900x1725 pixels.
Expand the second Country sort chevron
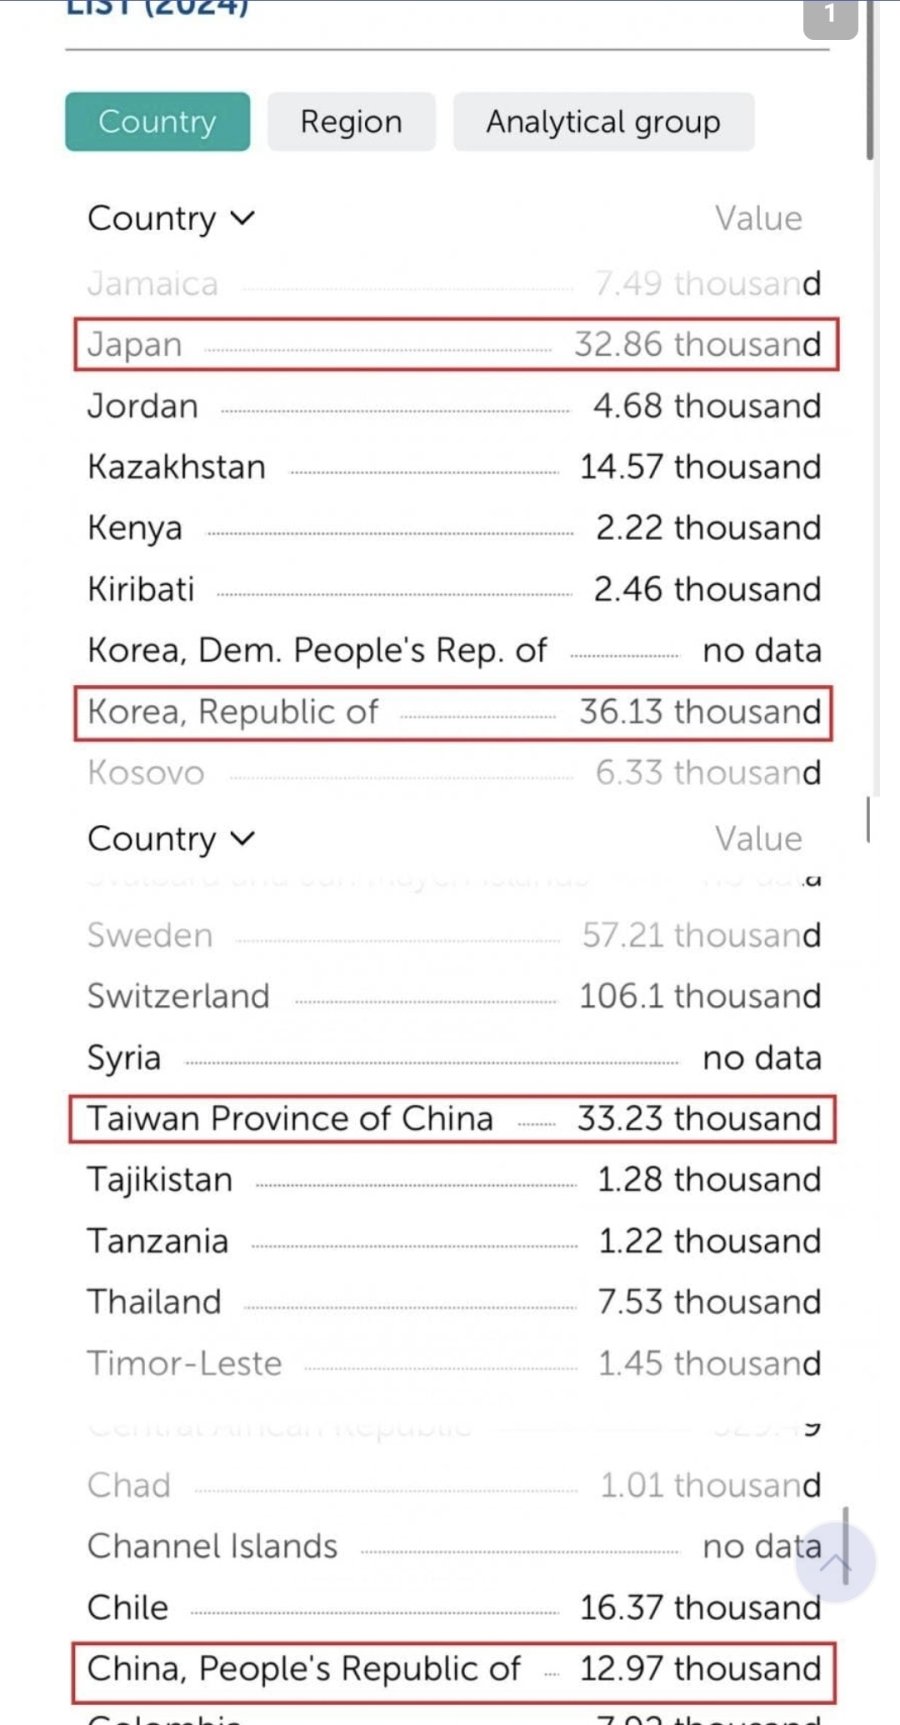(x=243, y=838)
